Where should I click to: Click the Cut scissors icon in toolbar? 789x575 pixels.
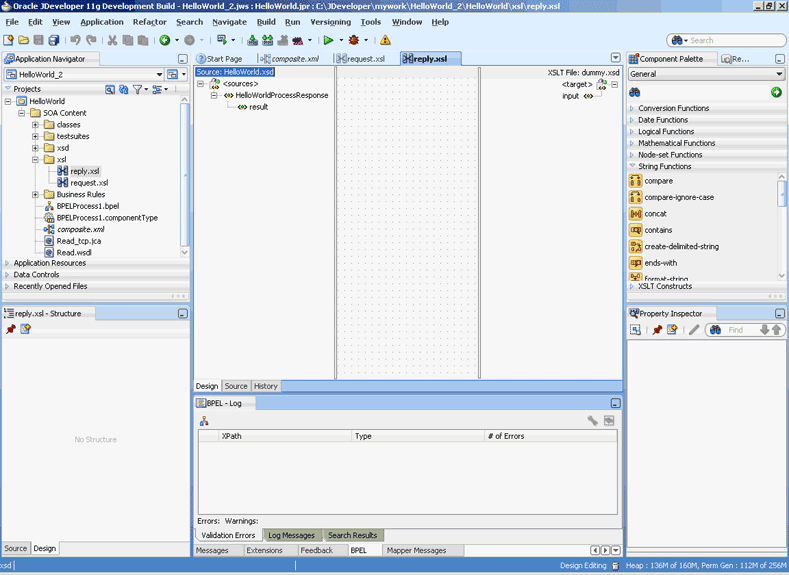(x=112, y=40)
